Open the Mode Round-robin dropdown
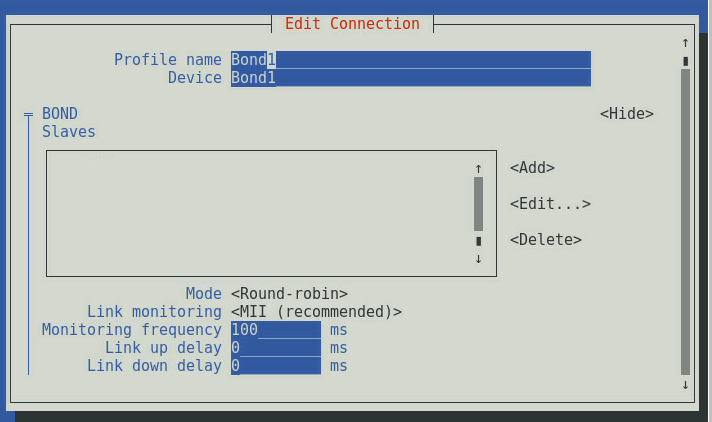The image size is (712, 422). point(289,293)
